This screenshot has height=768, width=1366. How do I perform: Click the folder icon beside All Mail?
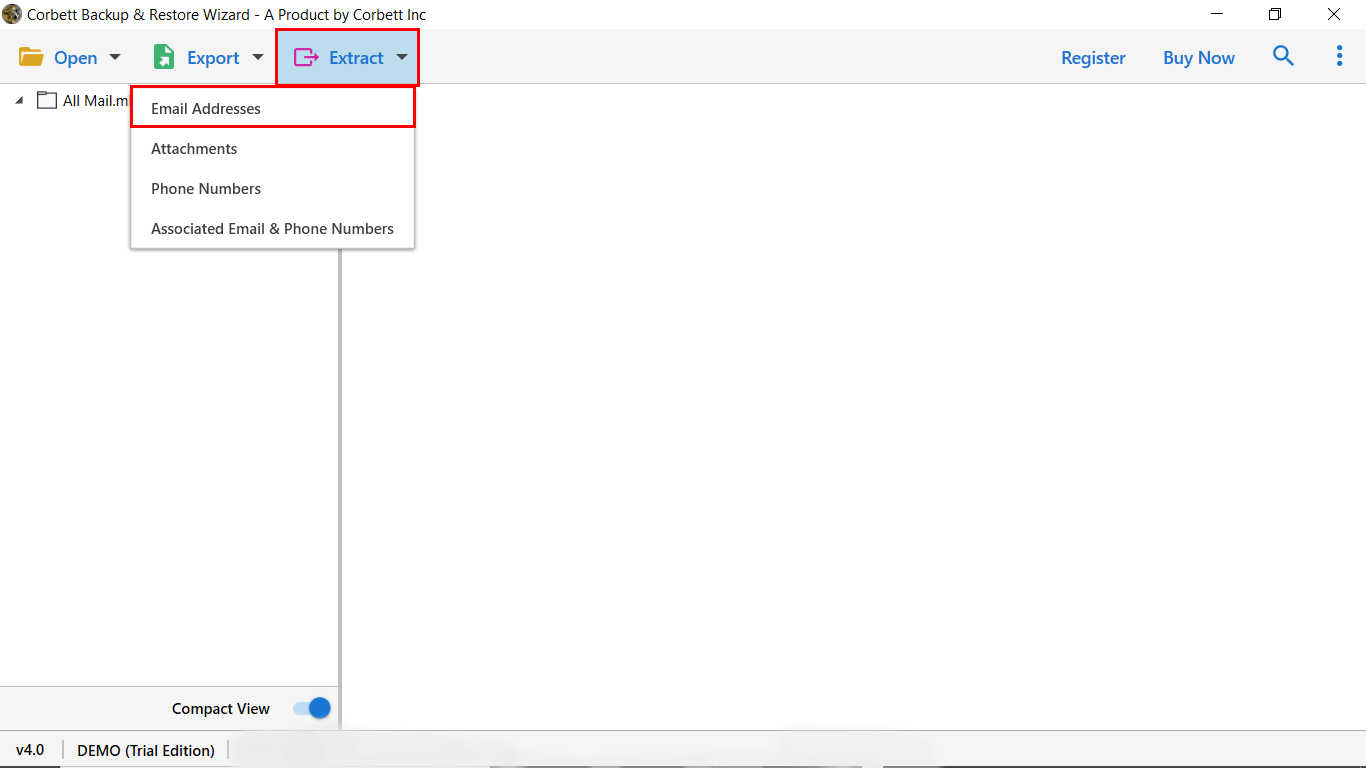coord(46,100)
